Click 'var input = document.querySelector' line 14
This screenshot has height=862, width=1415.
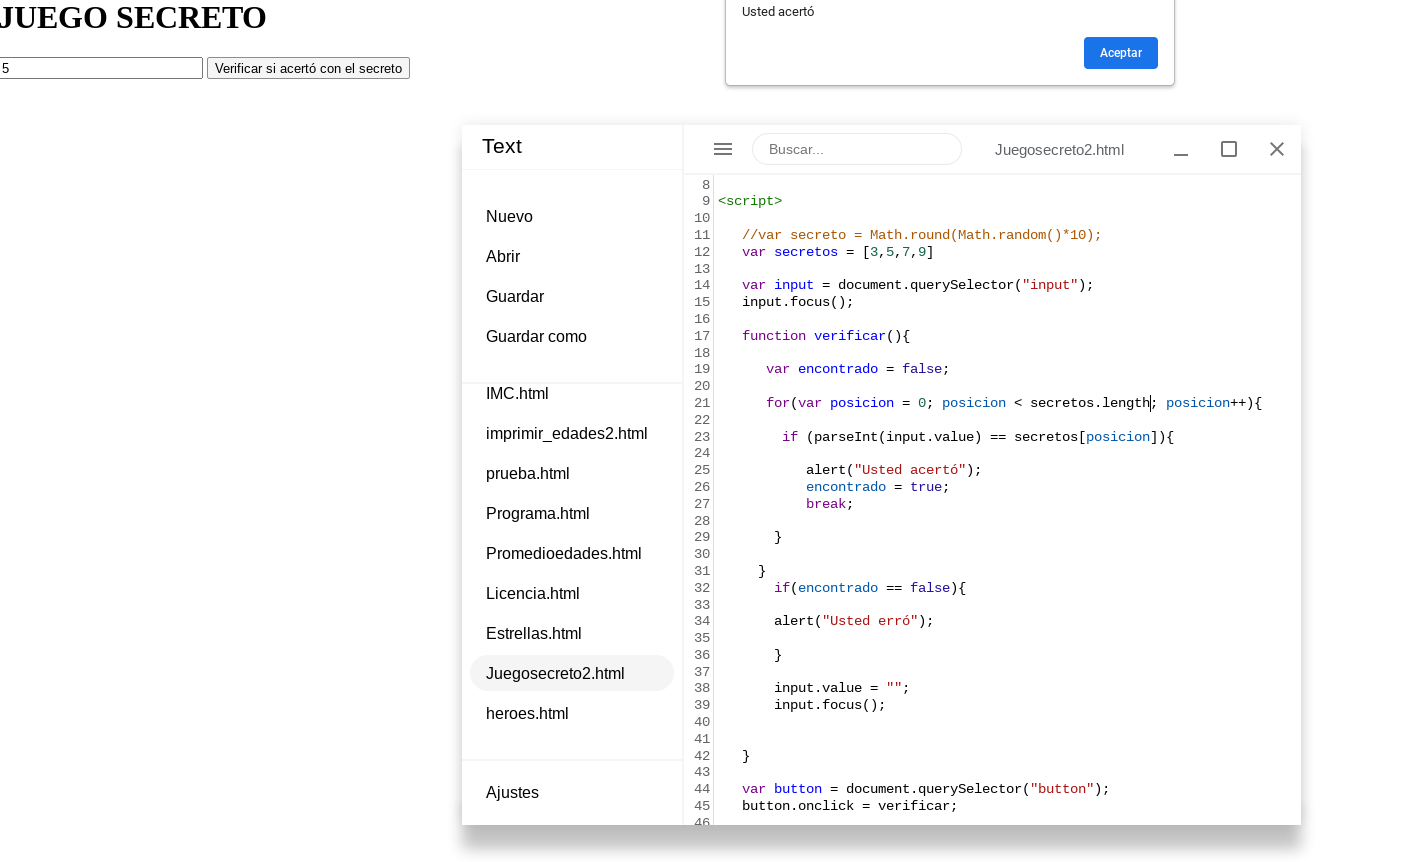tap(918, 285)
